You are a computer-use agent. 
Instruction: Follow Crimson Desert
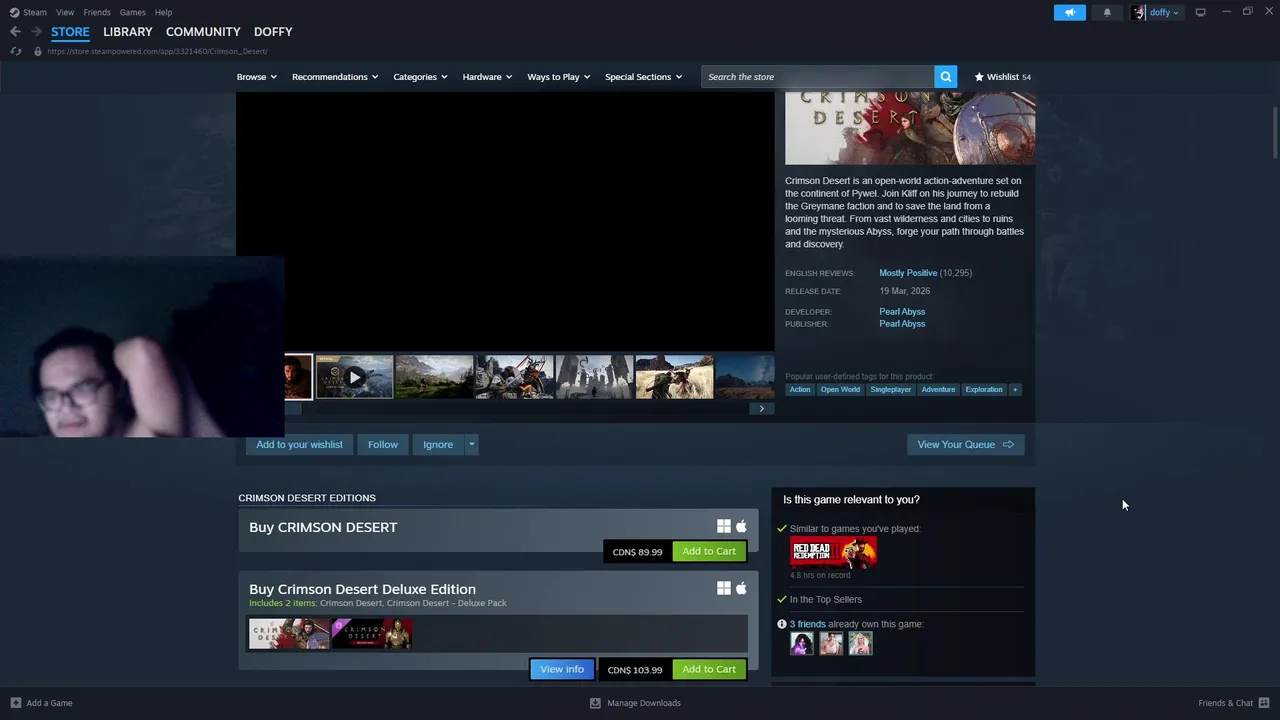pos(382,445)
